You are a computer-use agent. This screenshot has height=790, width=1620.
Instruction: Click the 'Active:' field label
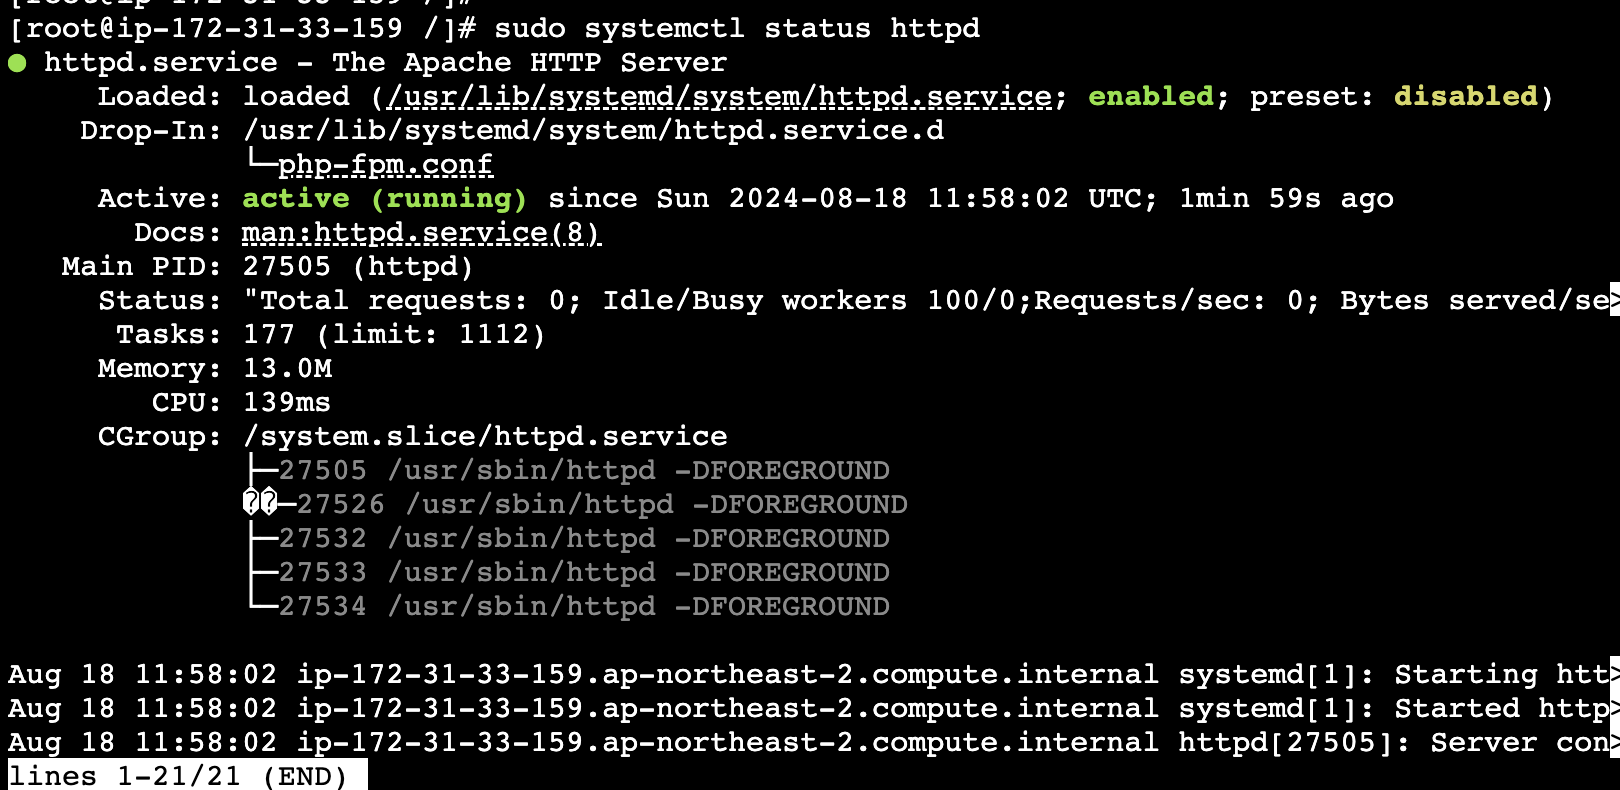click(x=159, y=199)
